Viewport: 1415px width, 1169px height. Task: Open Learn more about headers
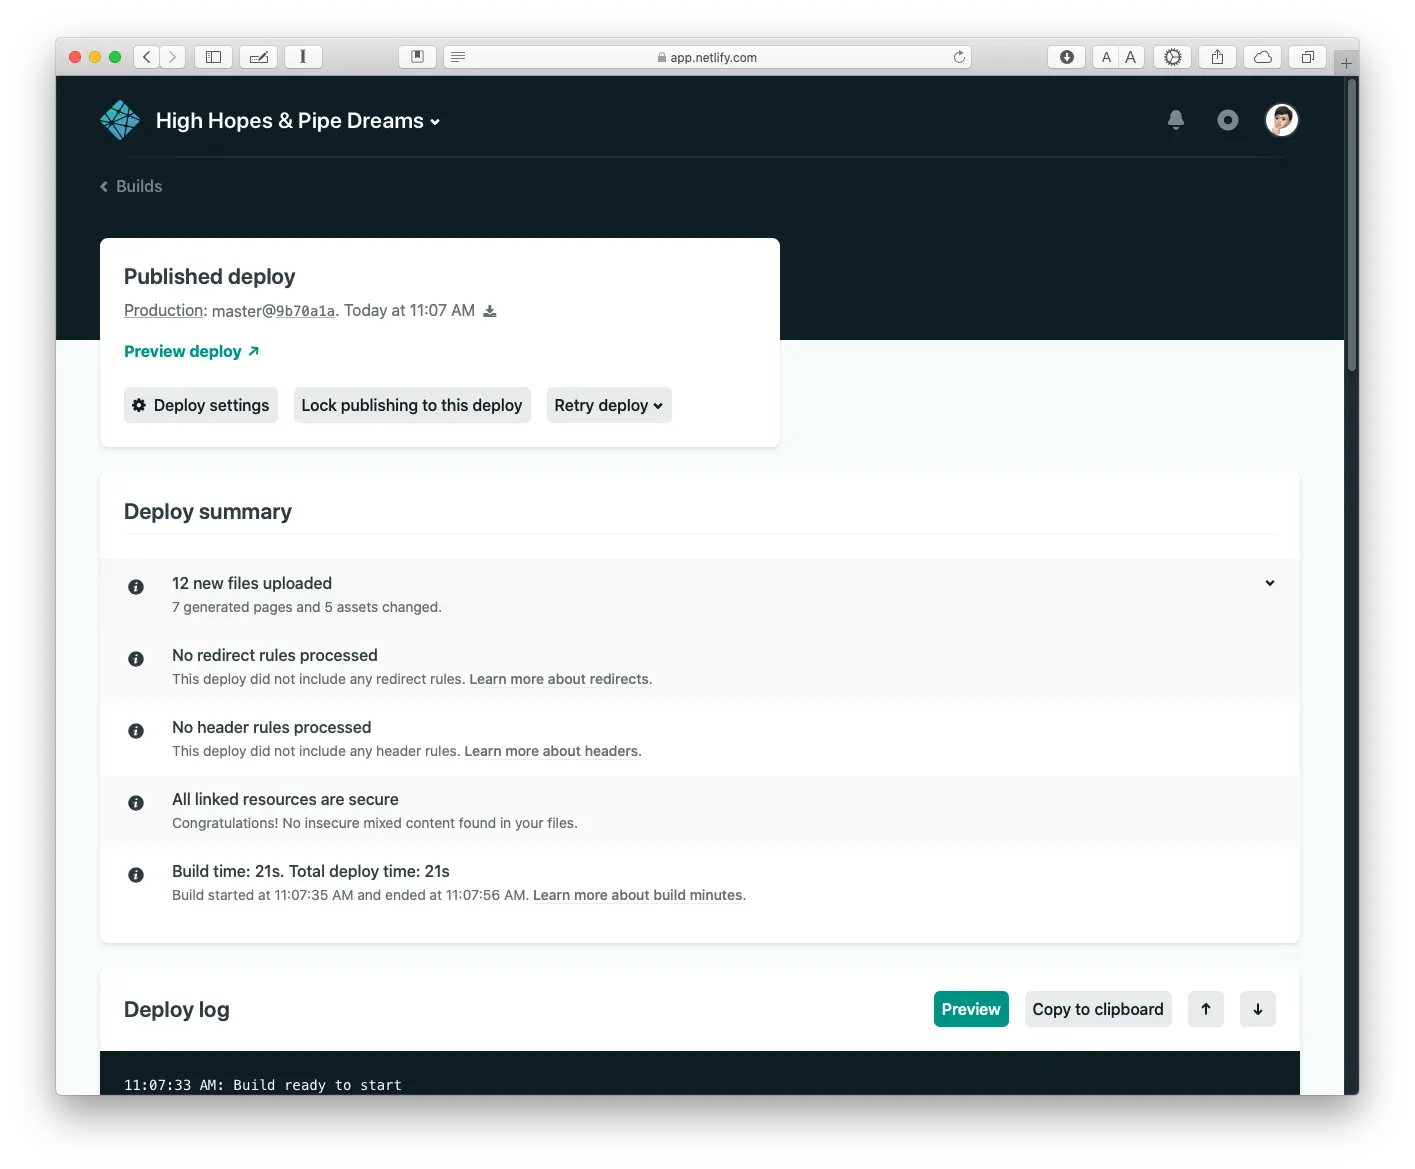click(x=551, y=751)
